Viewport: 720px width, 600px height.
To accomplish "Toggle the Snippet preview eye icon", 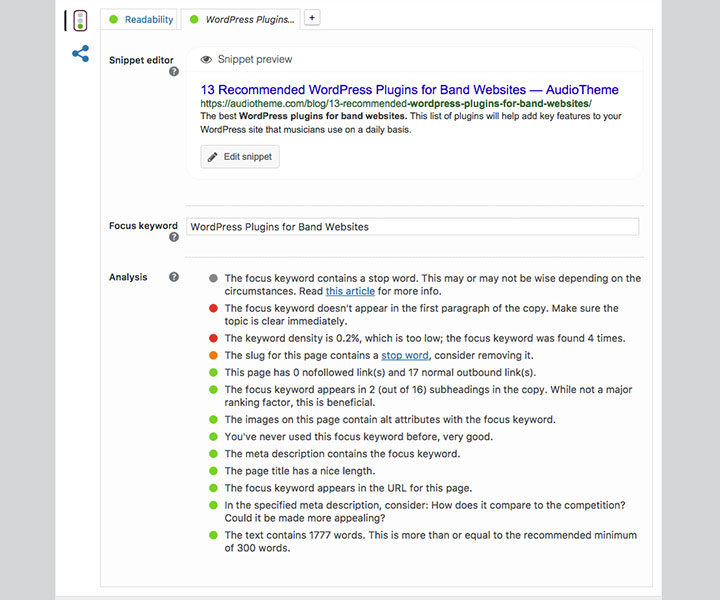I will 206,60.
